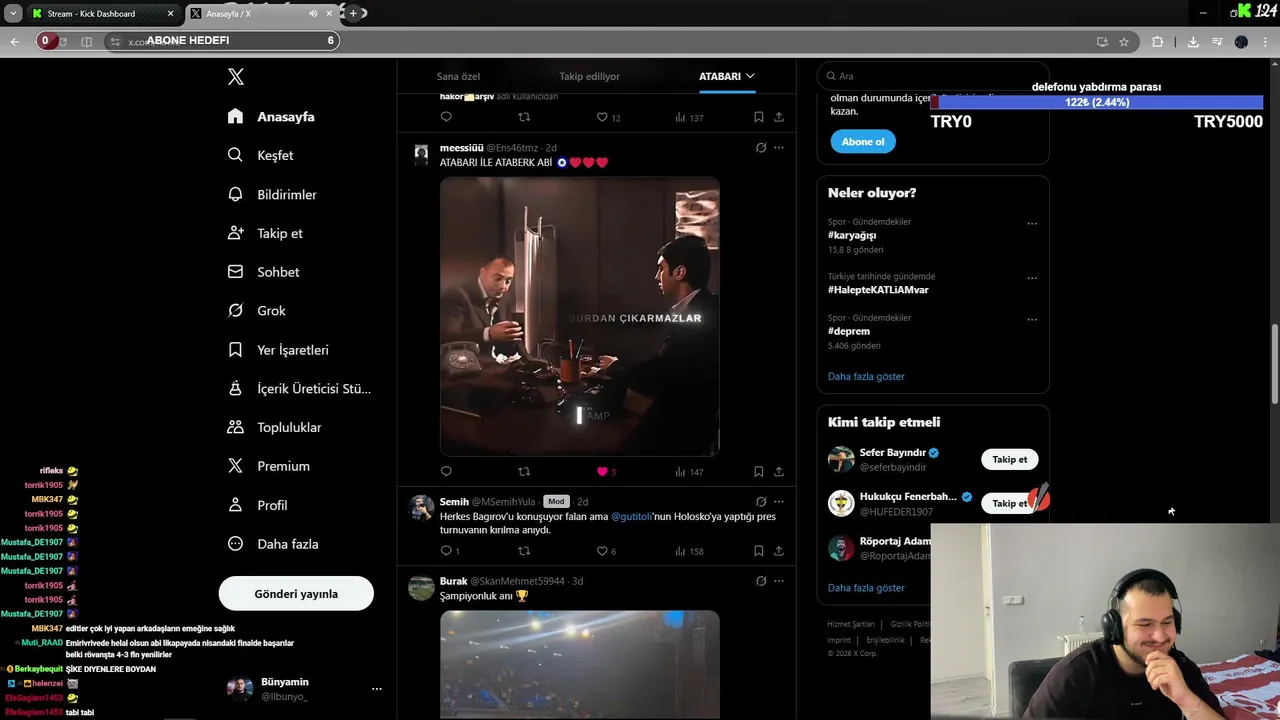Screen dimensions: 1280x720
Task: Share the post with 137 views
Action: (x=779, y=117)
